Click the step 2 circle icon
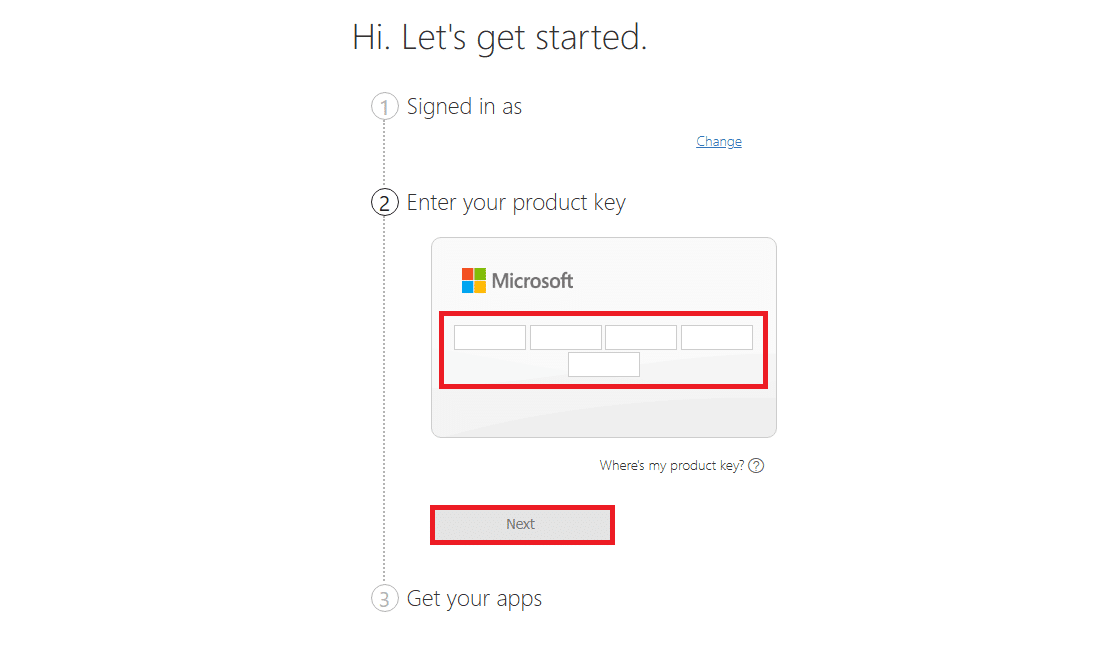Screen dimensions: 1114x661 click(x=384, y=203)
